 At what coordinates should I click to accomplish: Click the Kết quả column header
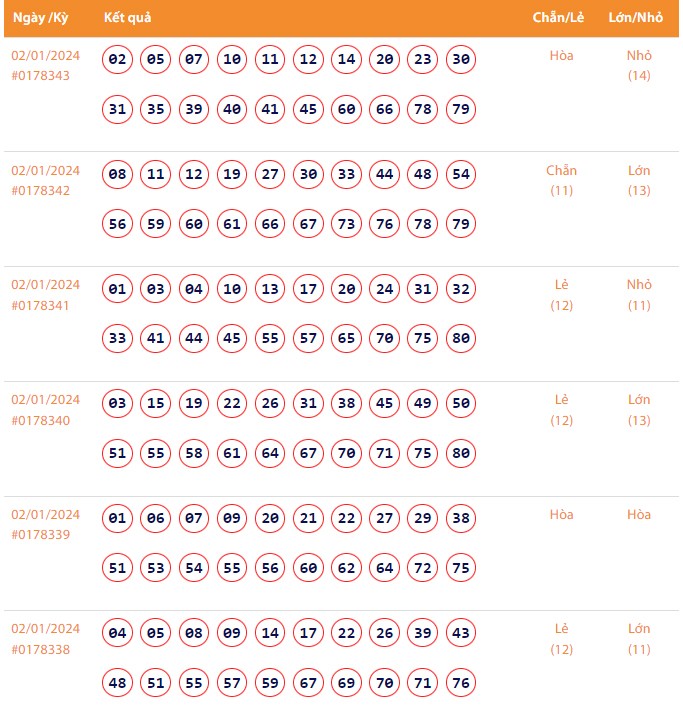pyautogui.click(x=128, y=17)
